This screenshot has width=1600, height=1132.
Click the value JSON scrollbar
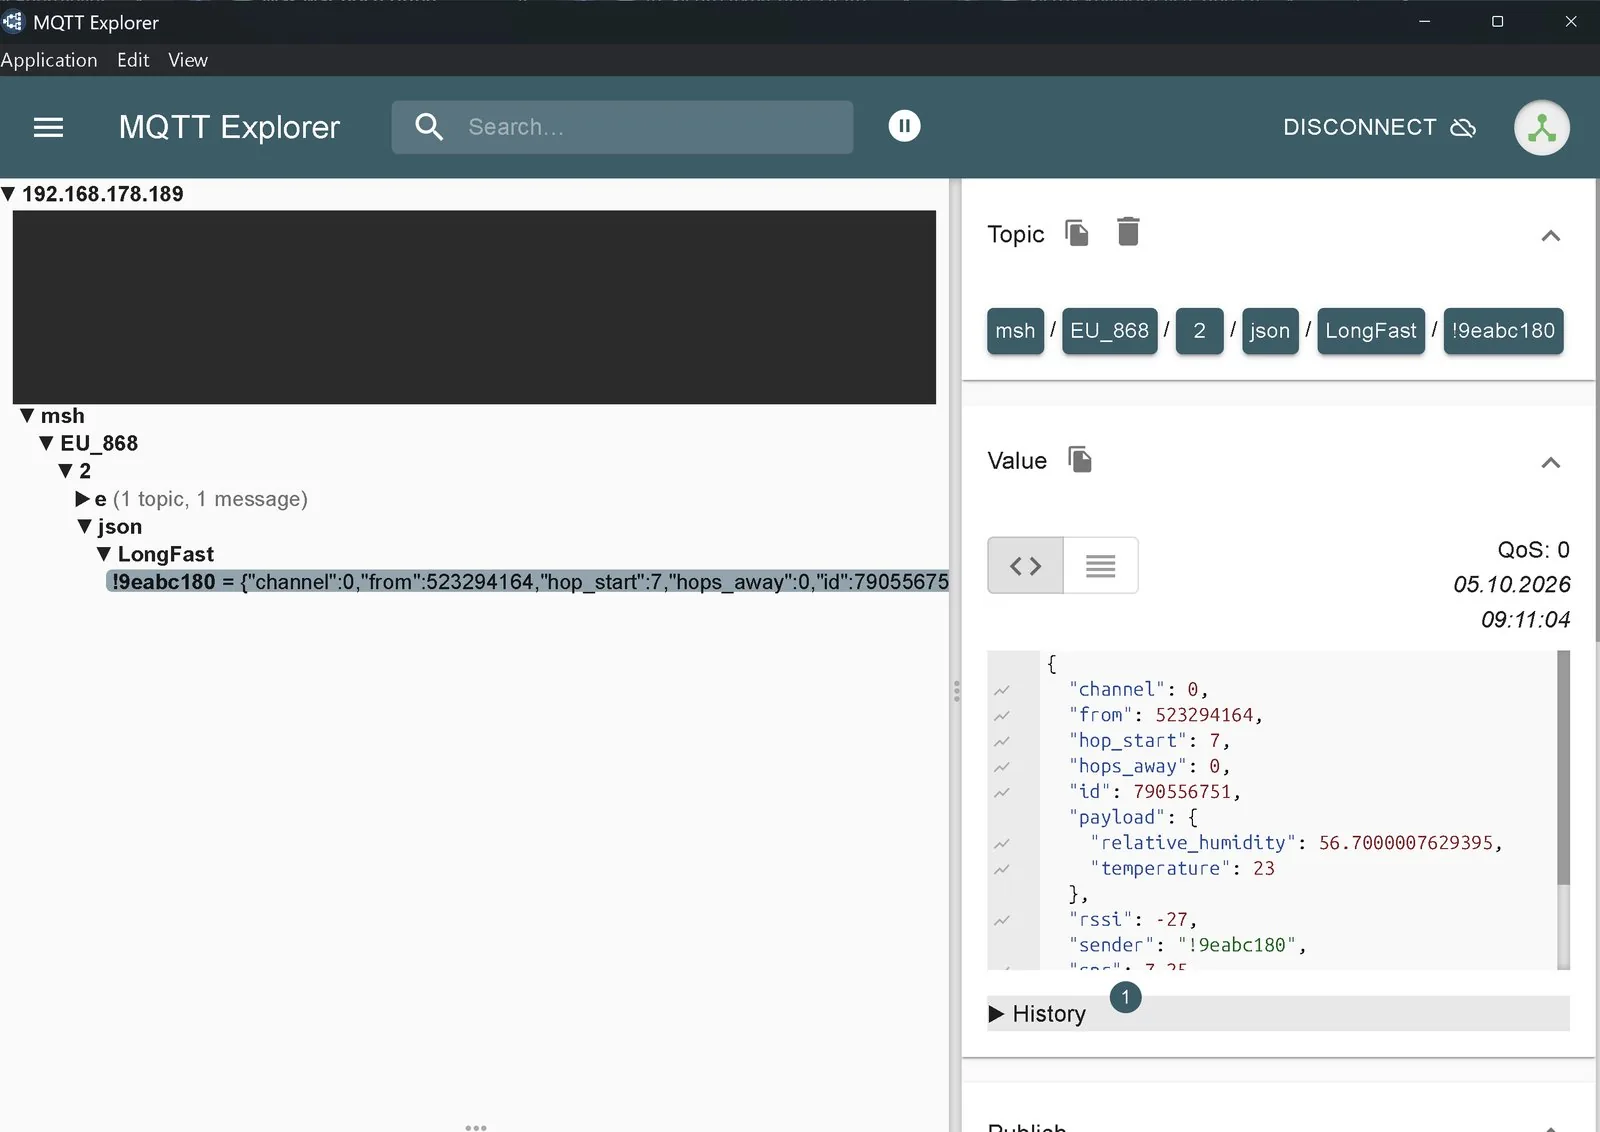1563,767
